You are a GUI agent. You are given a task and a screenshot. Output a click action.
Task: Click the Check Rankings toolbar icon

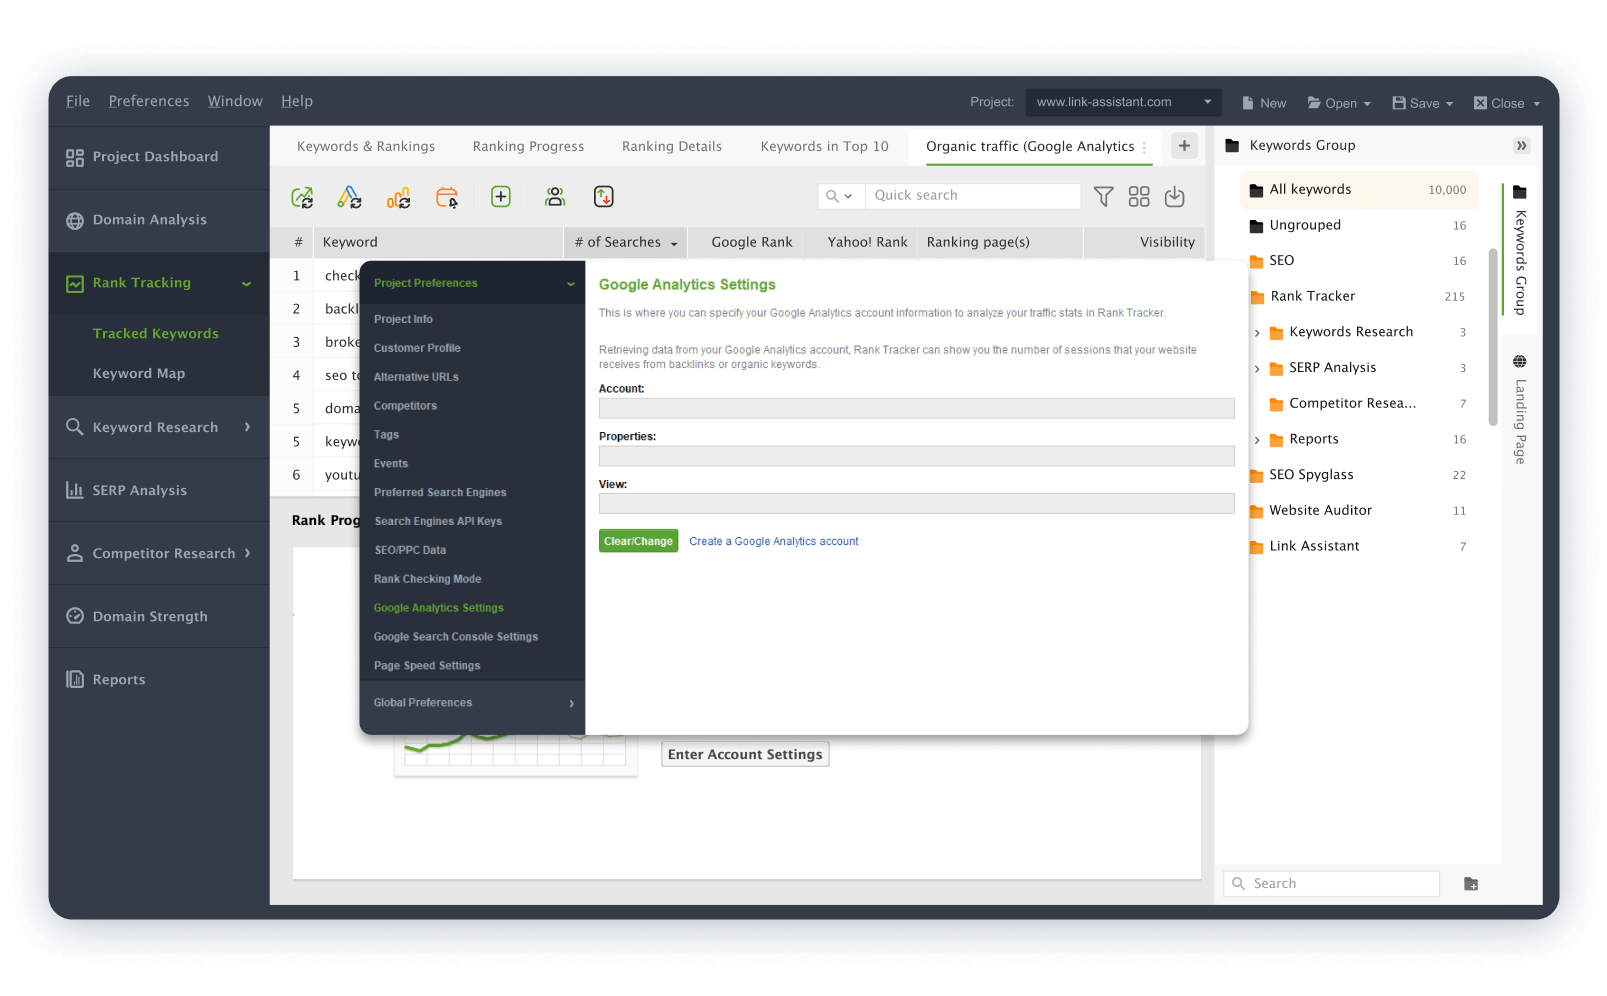302,197
